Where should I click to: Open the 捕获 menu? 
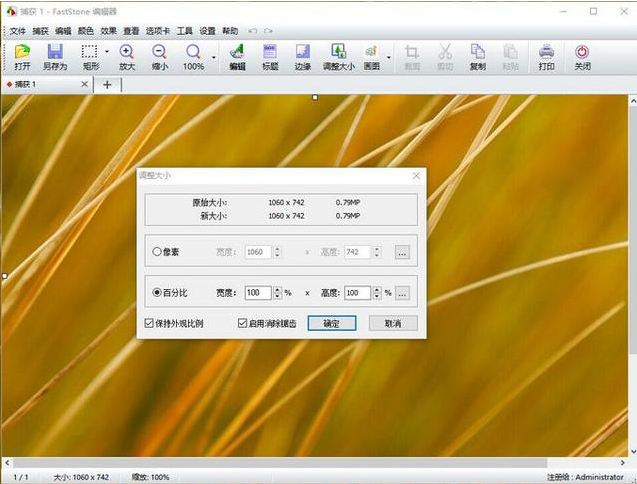(x=40, y=31)
